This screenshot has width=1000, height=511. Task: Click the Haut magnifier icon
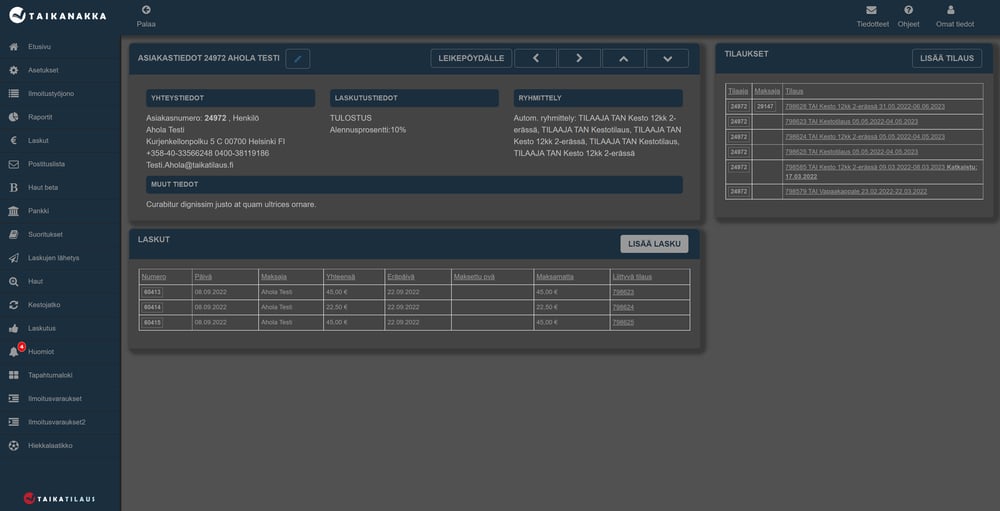(13, 281)
